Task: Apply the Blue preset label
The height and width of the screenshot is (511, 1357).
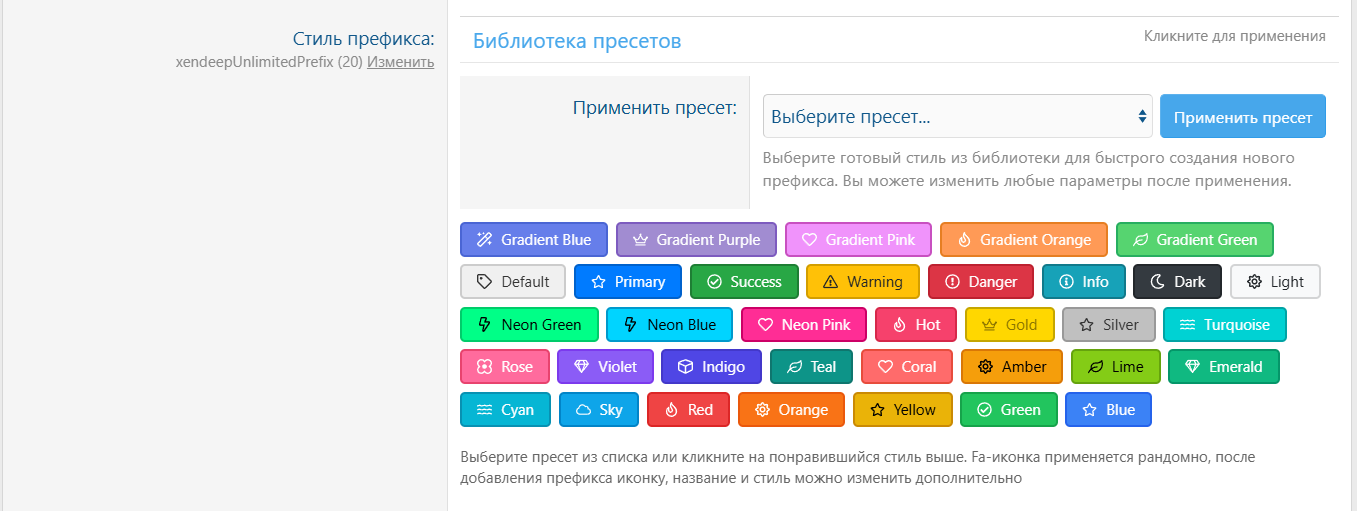Action: [1108, 410]
